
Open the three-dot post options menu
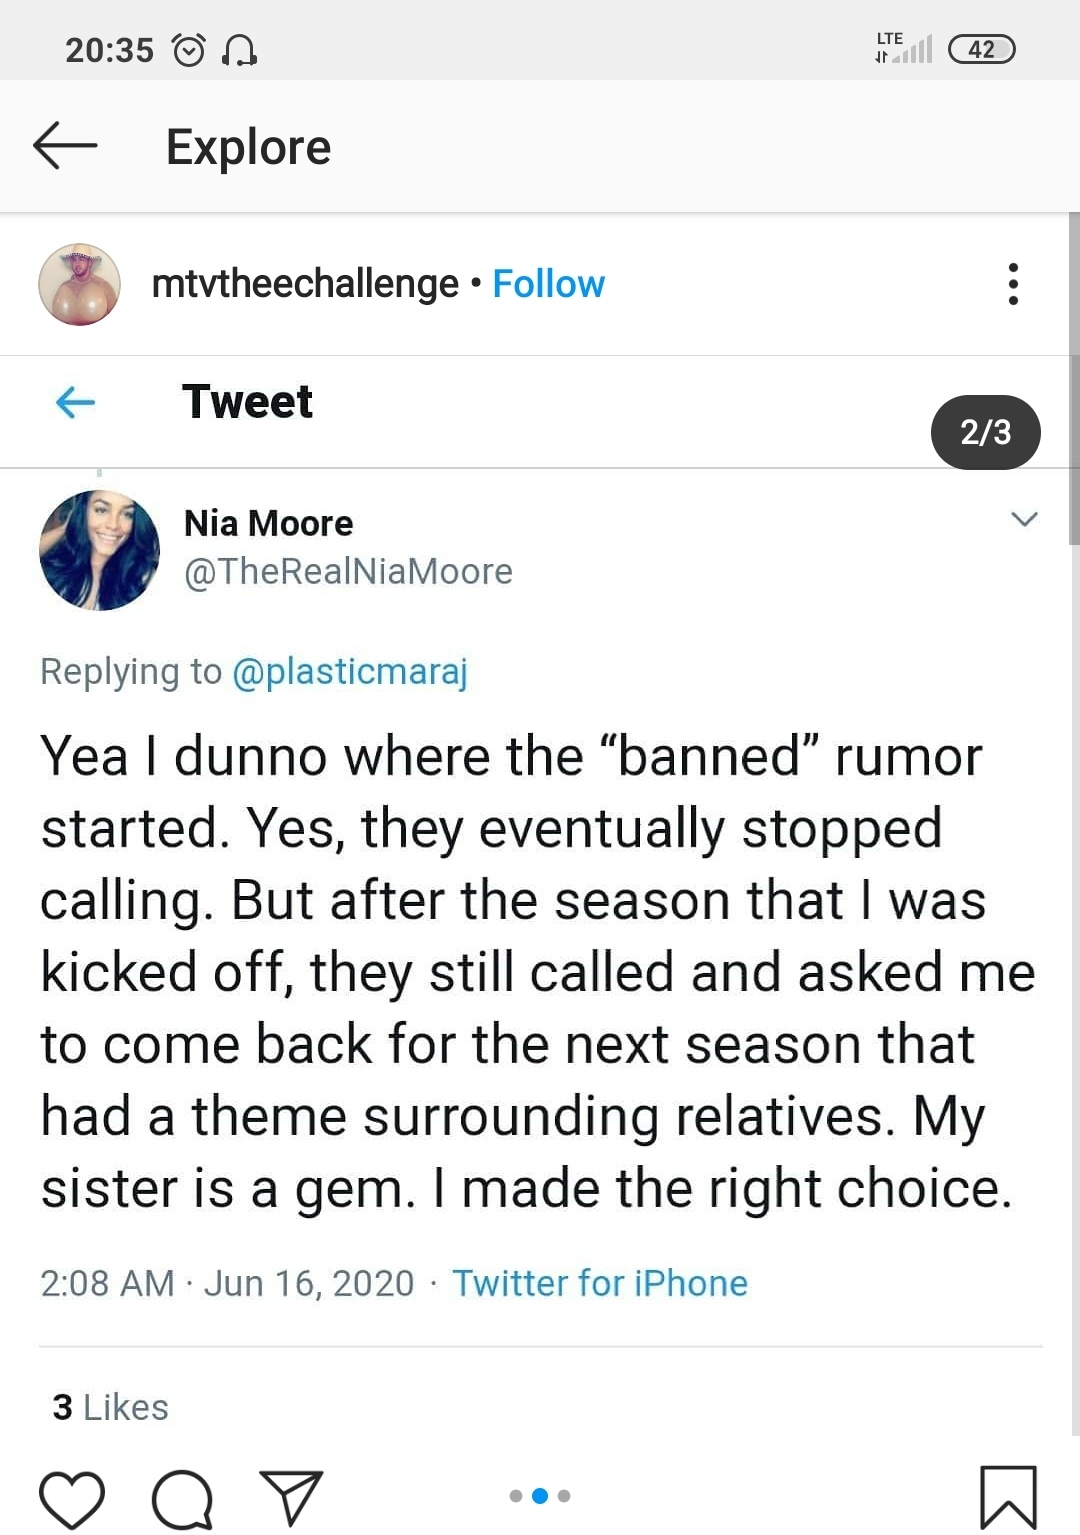coord(1013,284)
